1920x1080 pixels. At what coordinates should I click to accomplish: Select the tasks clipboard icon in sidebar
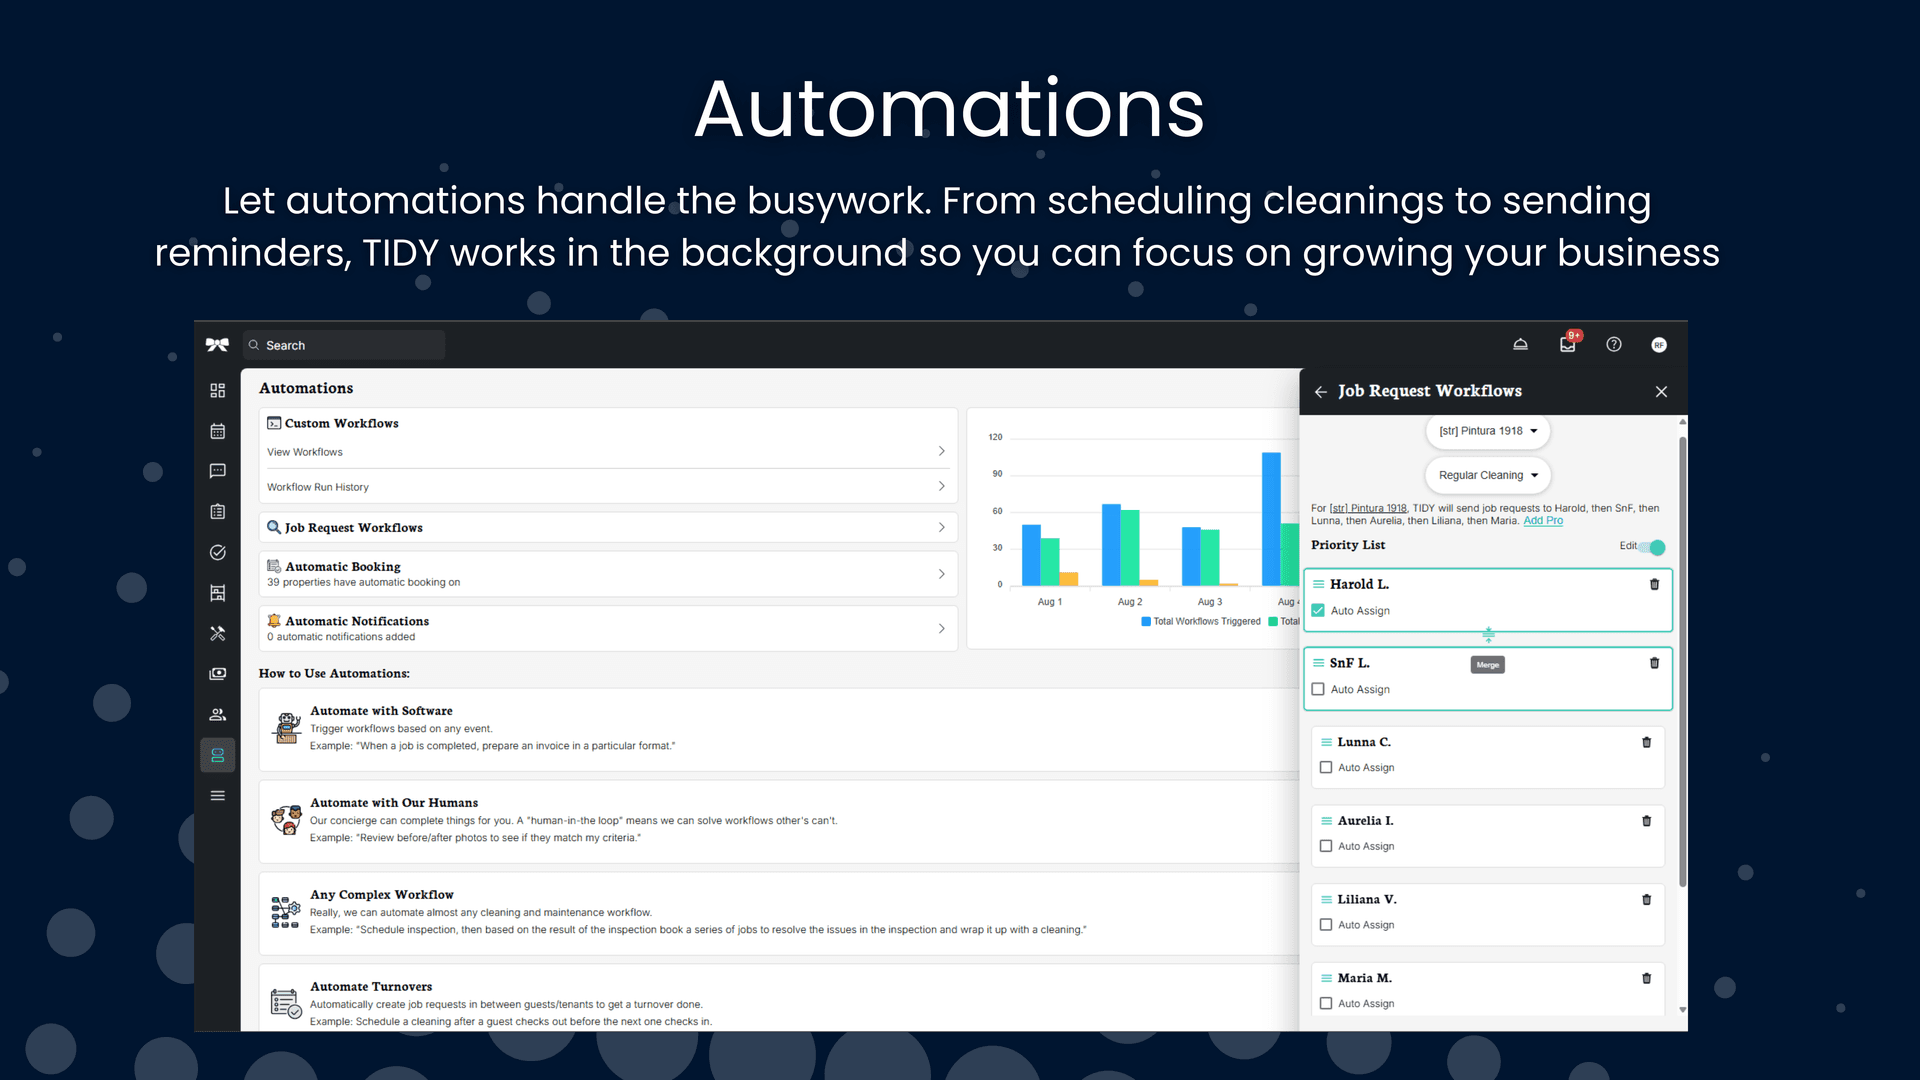(217, 511)
